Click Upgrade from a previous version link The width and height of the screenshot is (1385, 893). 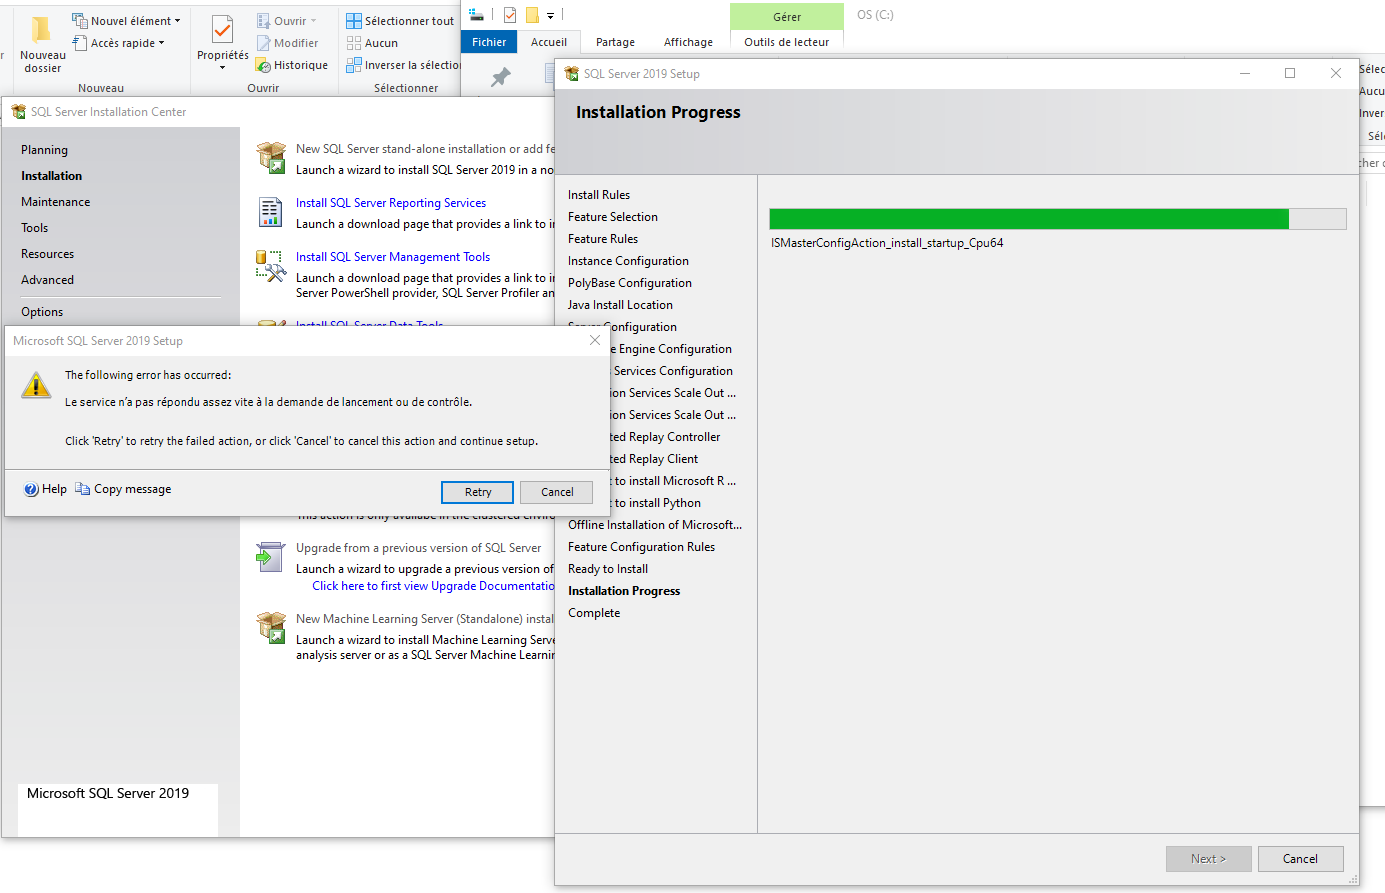[x=419, y=548]
